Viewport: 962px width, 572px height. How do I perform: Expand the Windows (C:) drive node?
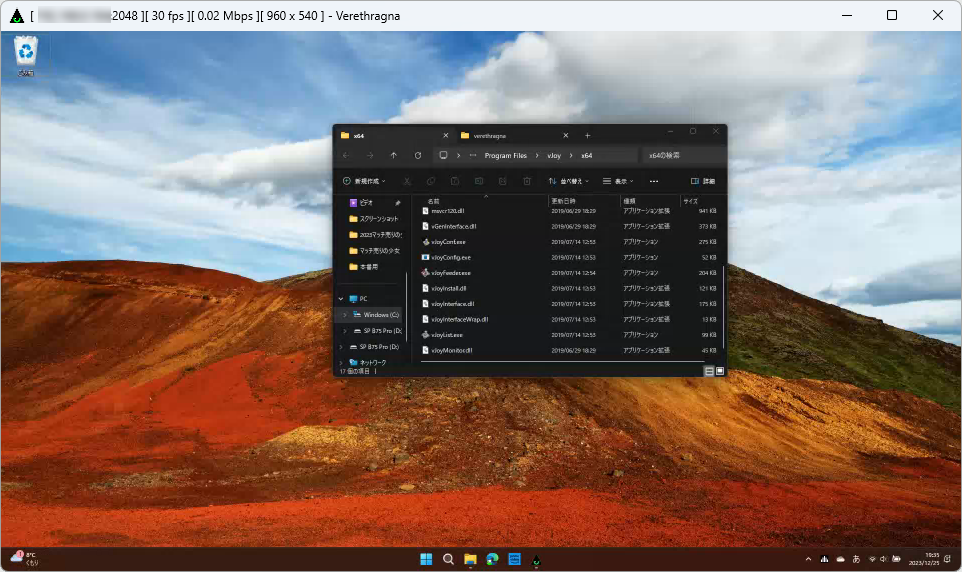click(x=345, y=315)
